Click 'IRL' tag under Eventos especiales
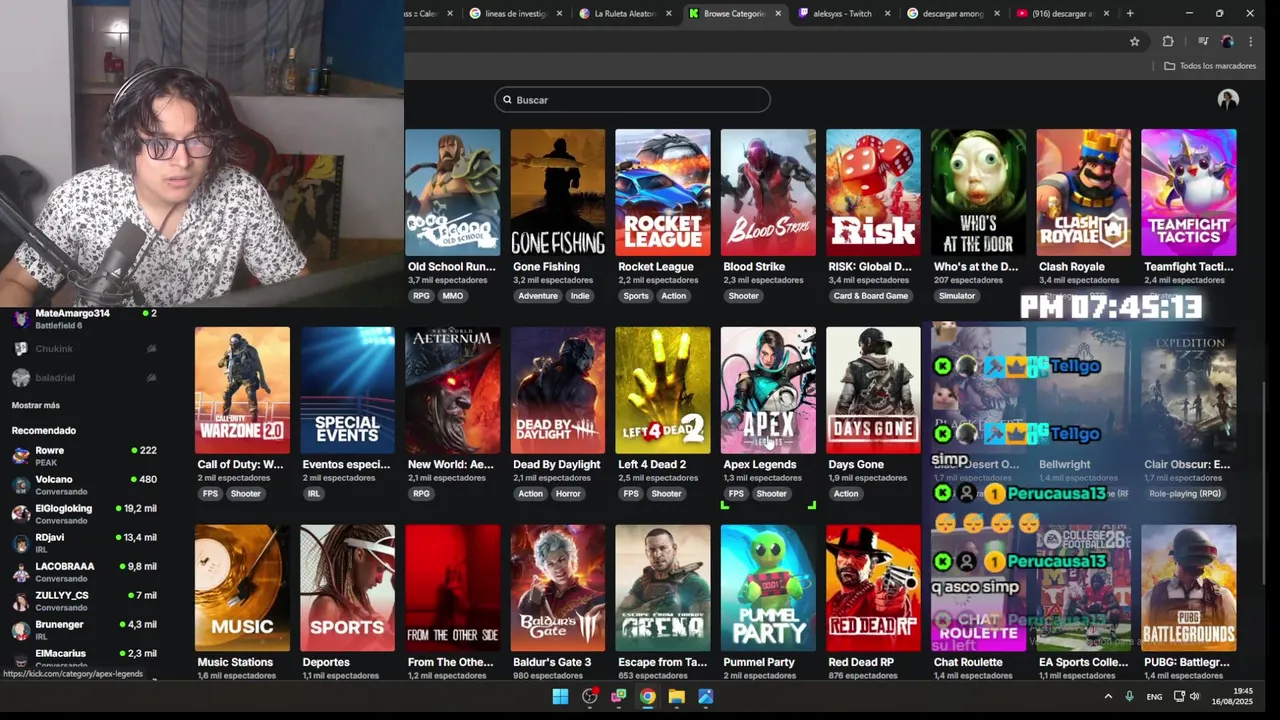This screenshot has height=720, width=1280. (314, 494)
